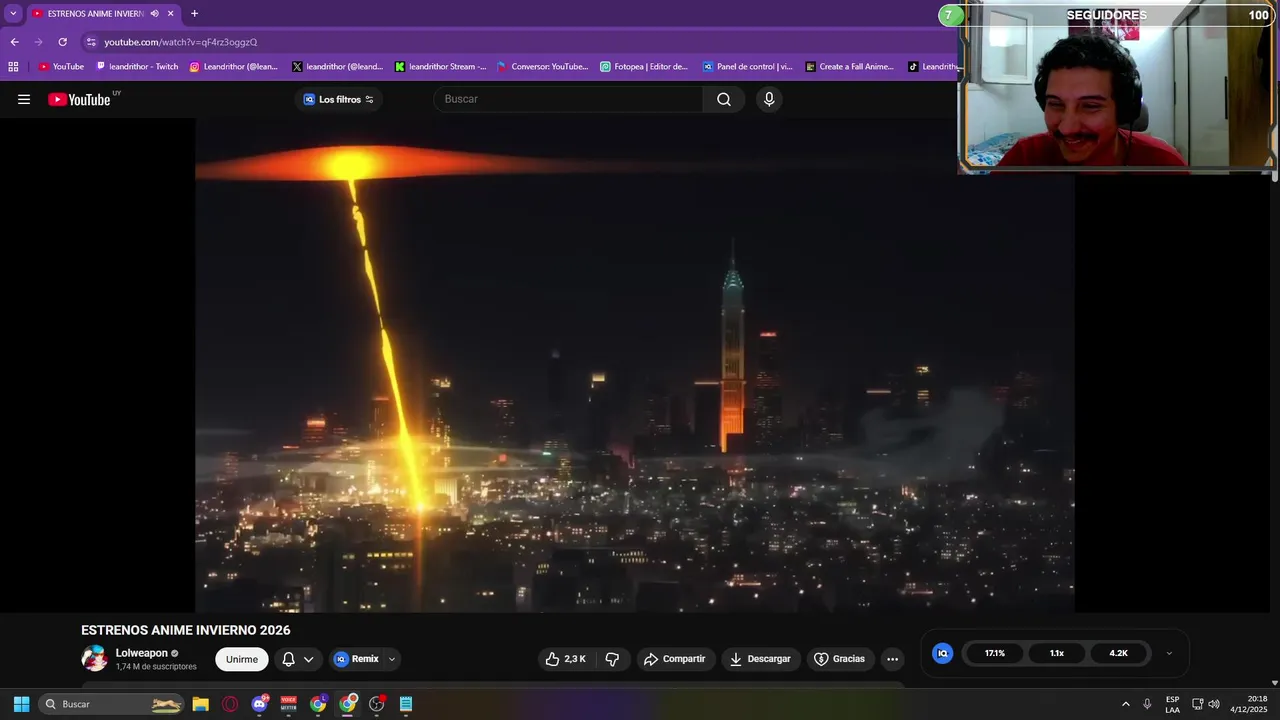
Task: Open the Panel de control bookmark
Action: coord(747,67)
